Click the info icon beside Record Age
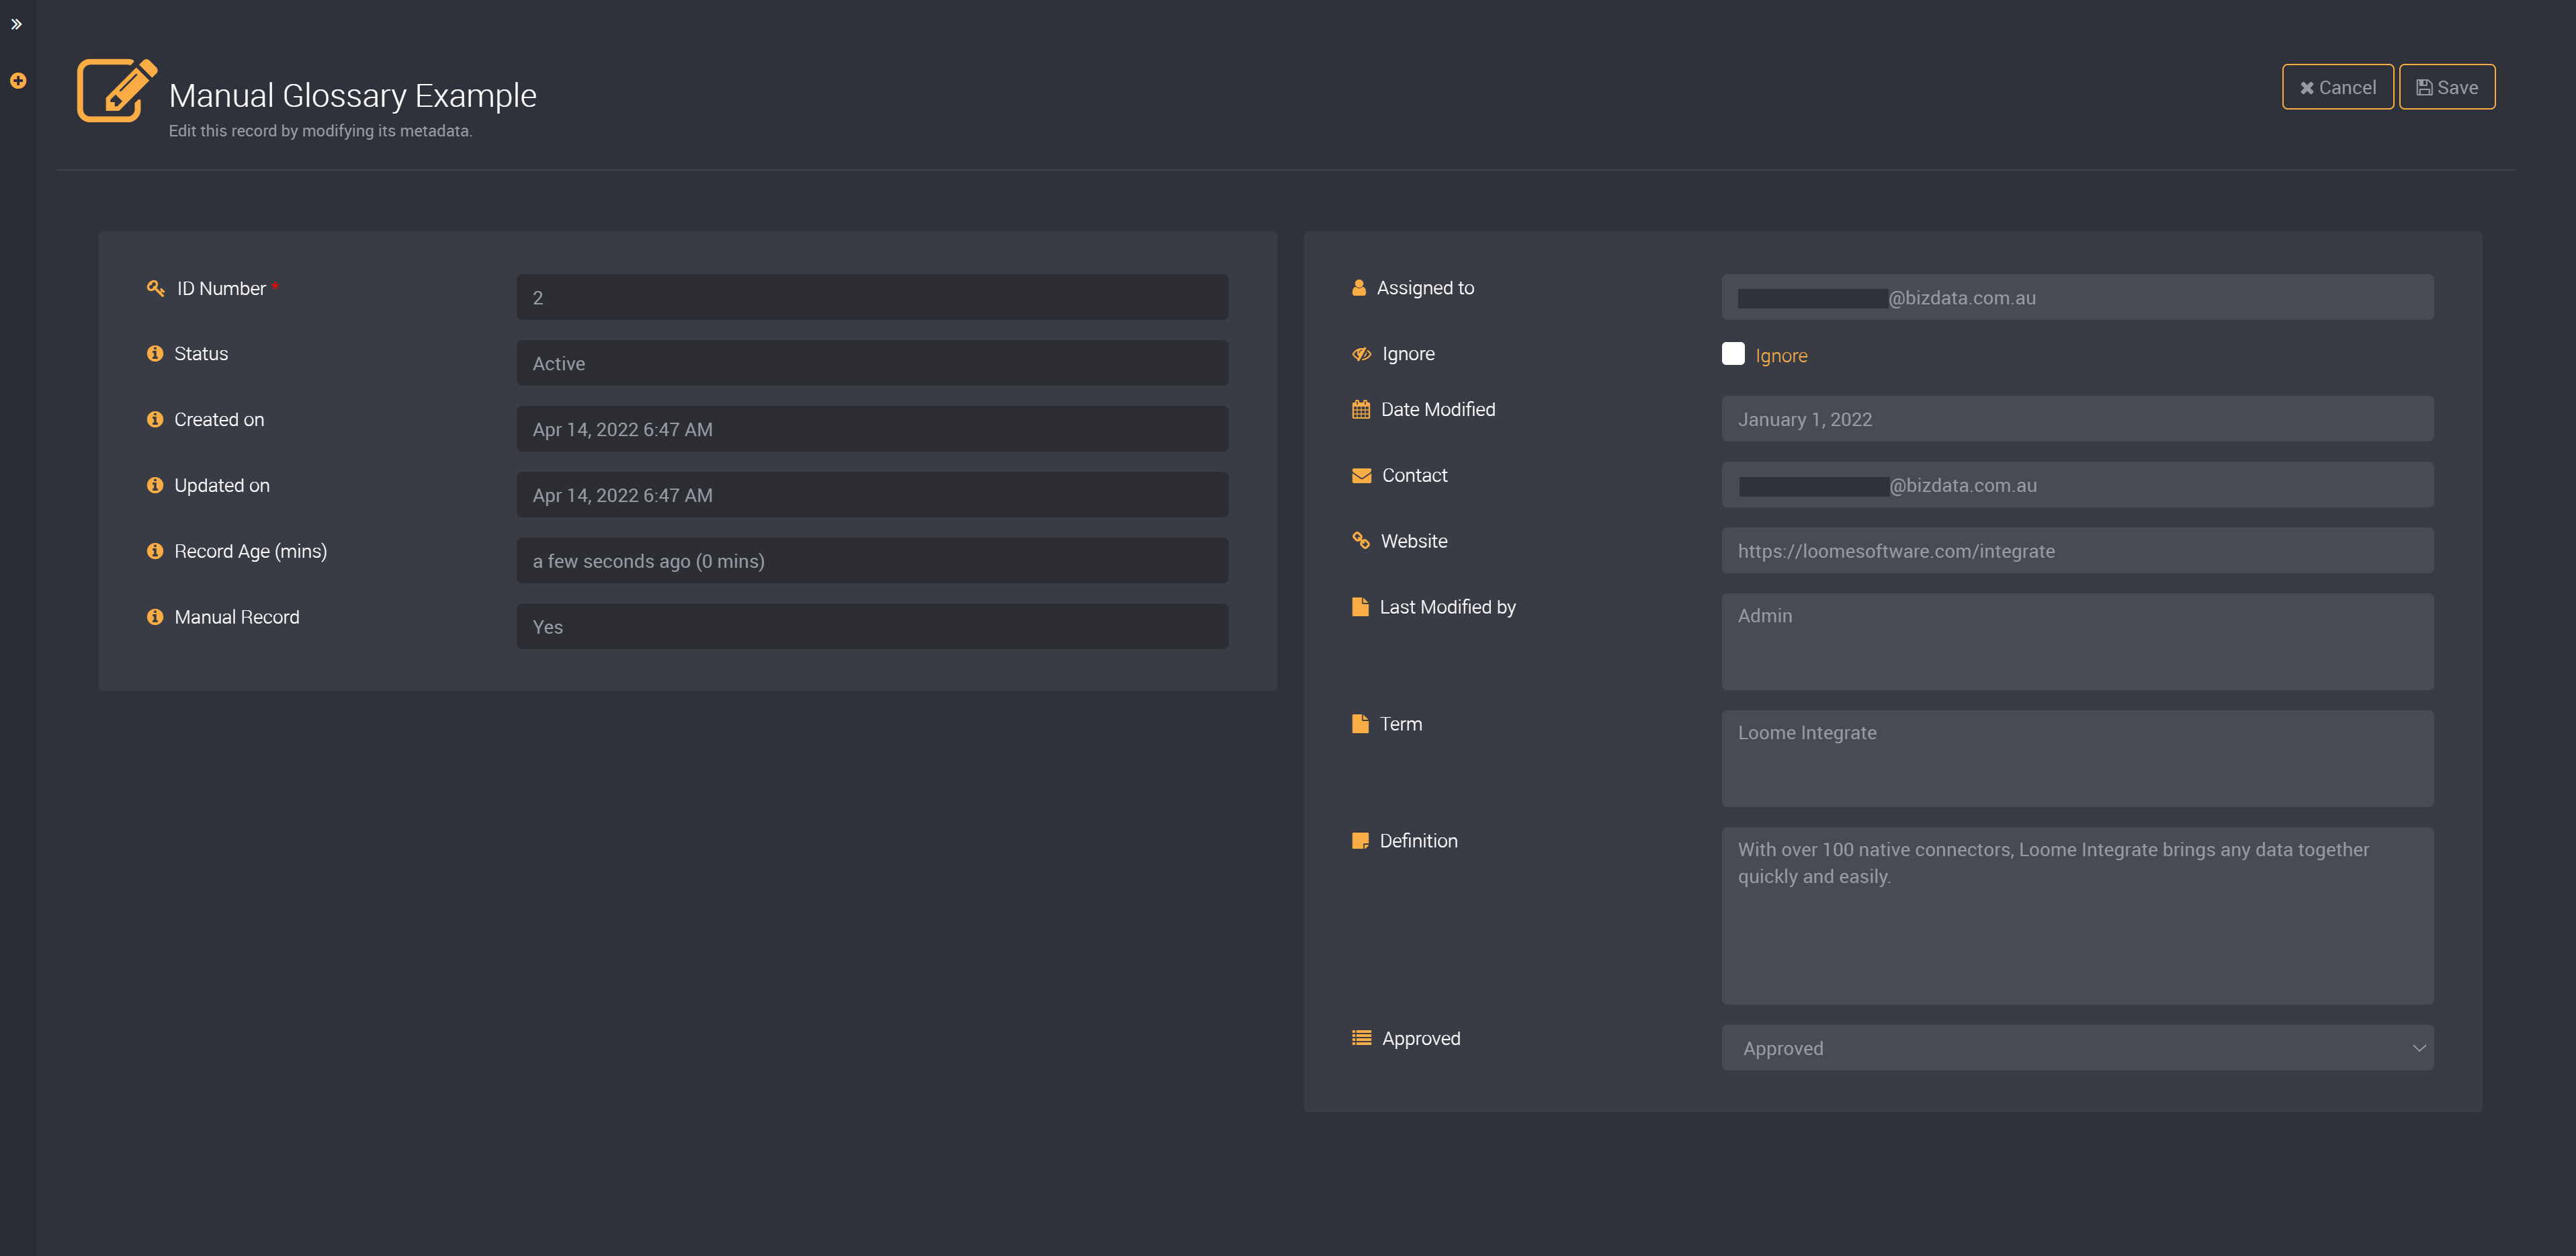The height and width of the screenshot is (1256, 2576). click(x=155, y=551)
